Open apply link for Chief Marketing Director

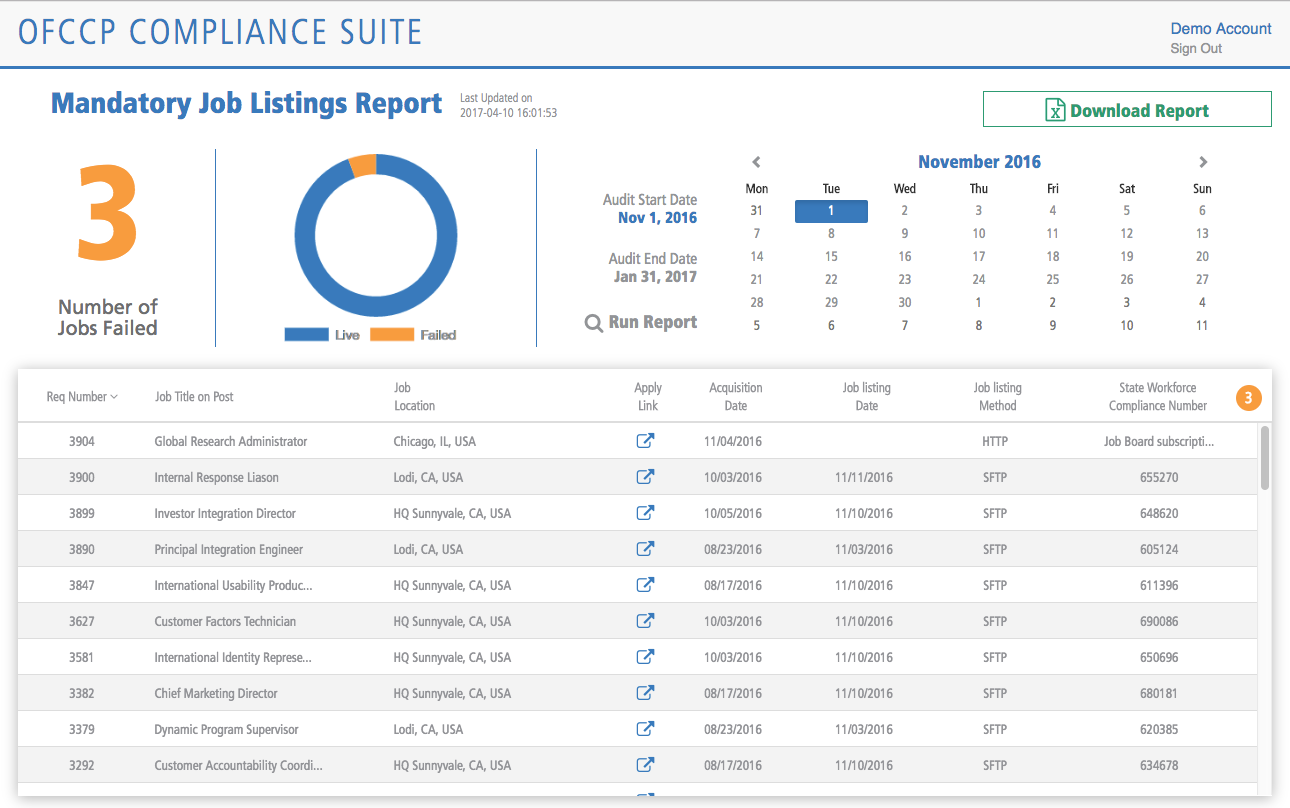pos(646,693)
